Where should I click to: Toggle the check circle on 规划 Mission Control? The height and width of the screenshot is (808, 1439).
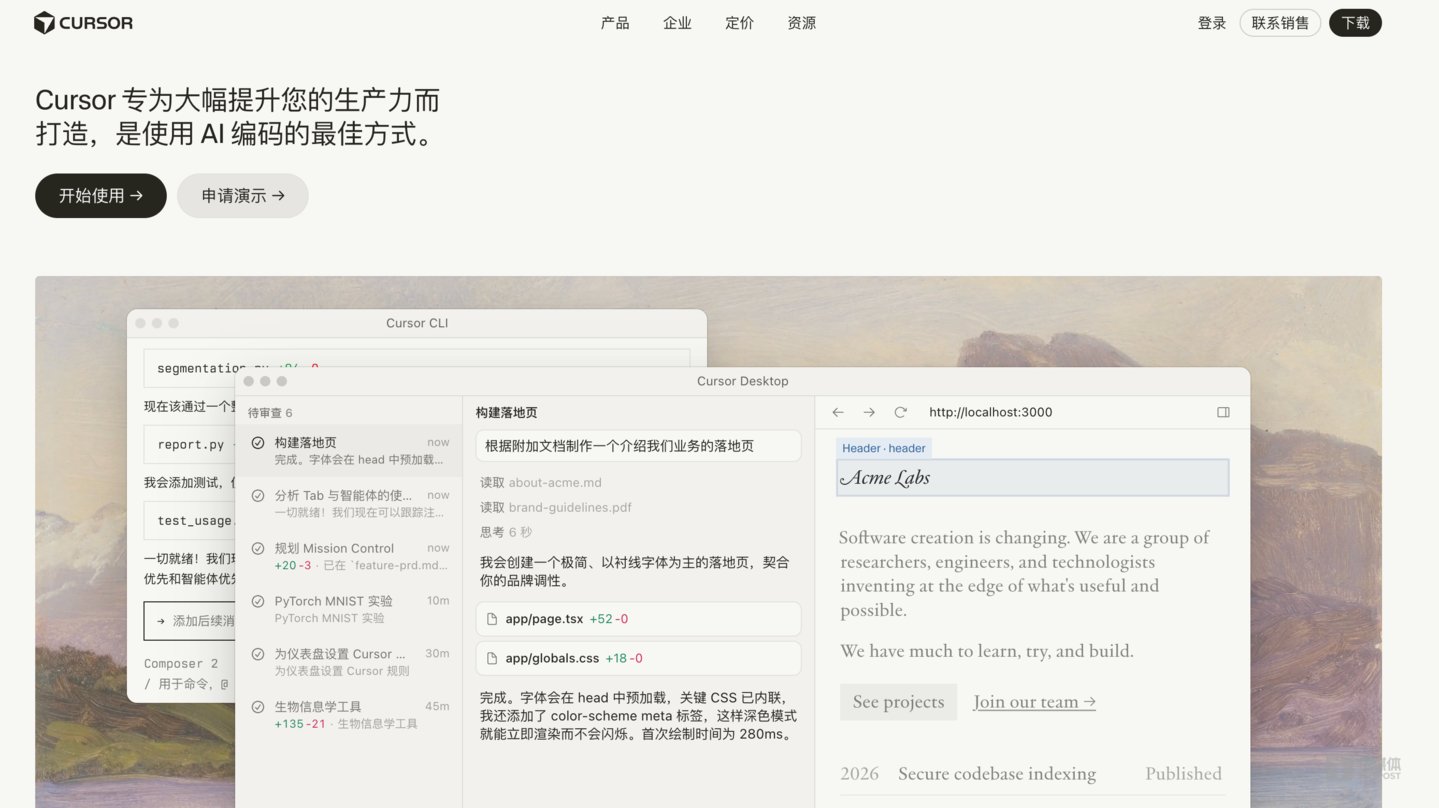tap(258, 547)
